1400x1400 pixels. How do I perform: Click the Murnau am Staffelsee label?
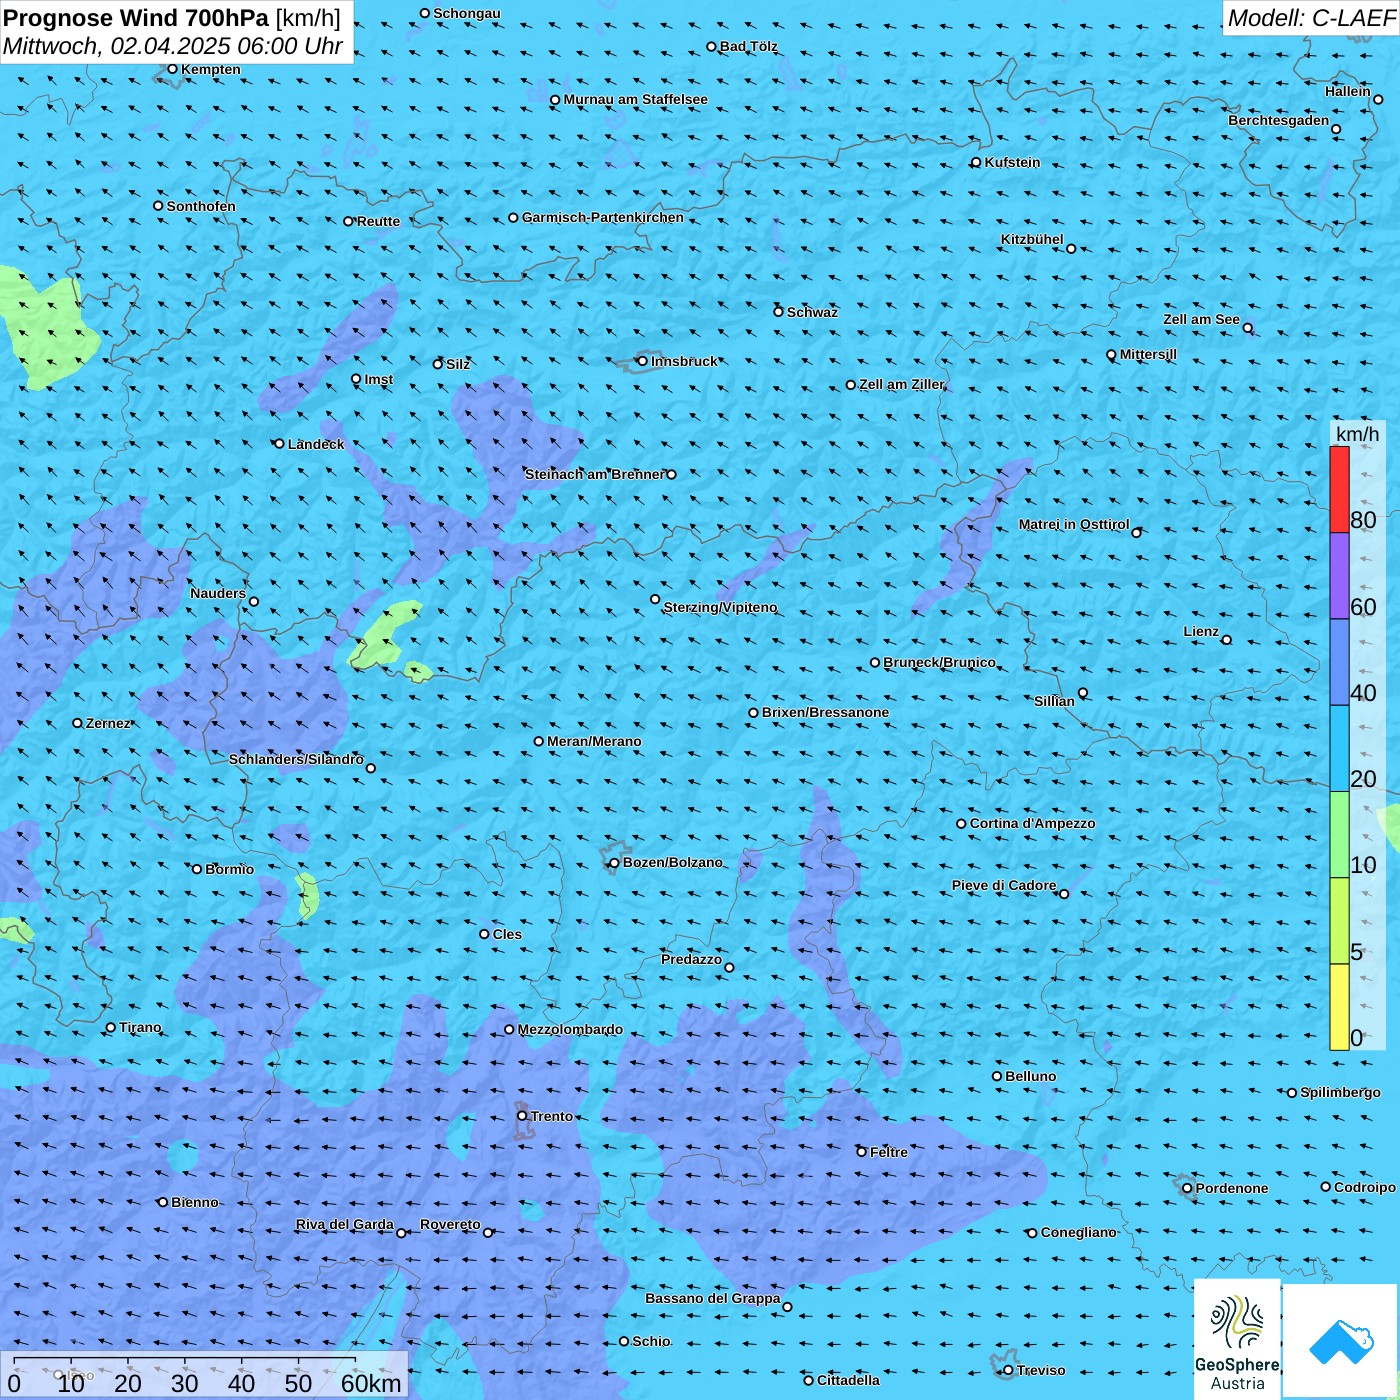point(635,99)
